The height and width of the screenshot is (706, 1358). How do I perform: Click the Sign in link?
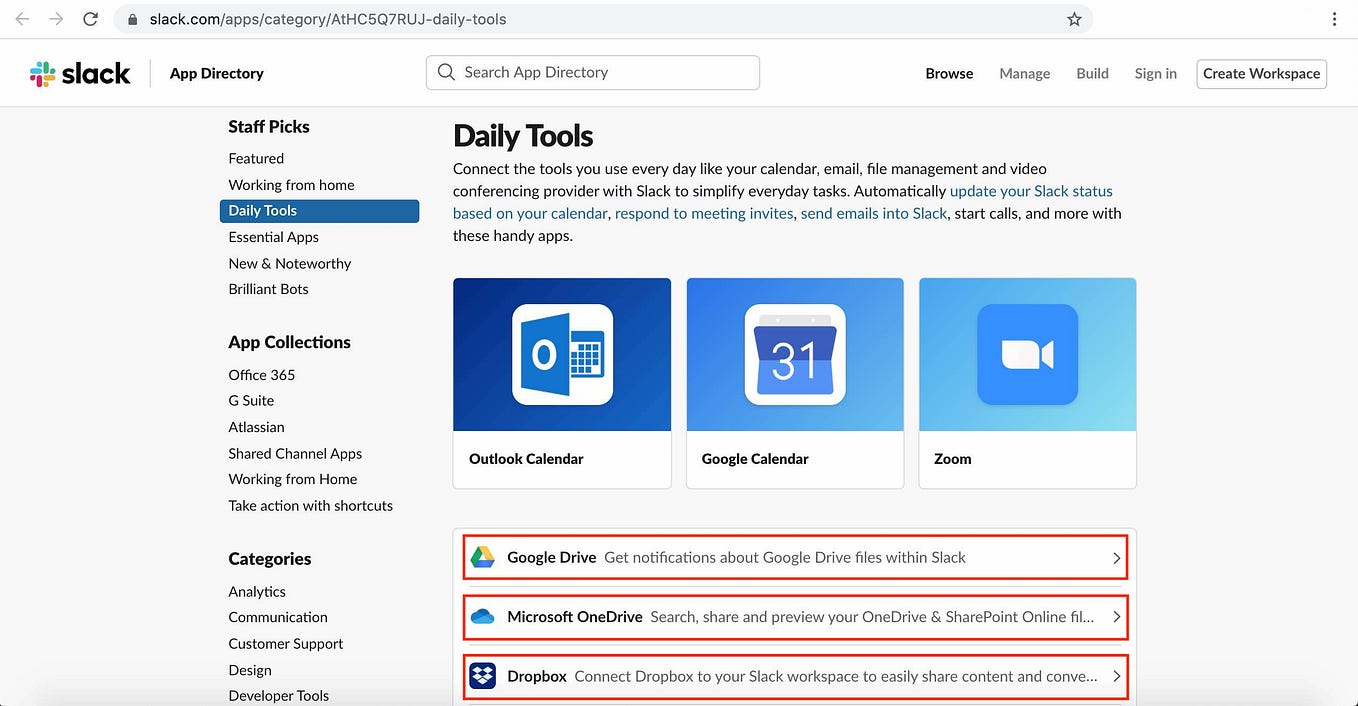tap(1155, 73)
